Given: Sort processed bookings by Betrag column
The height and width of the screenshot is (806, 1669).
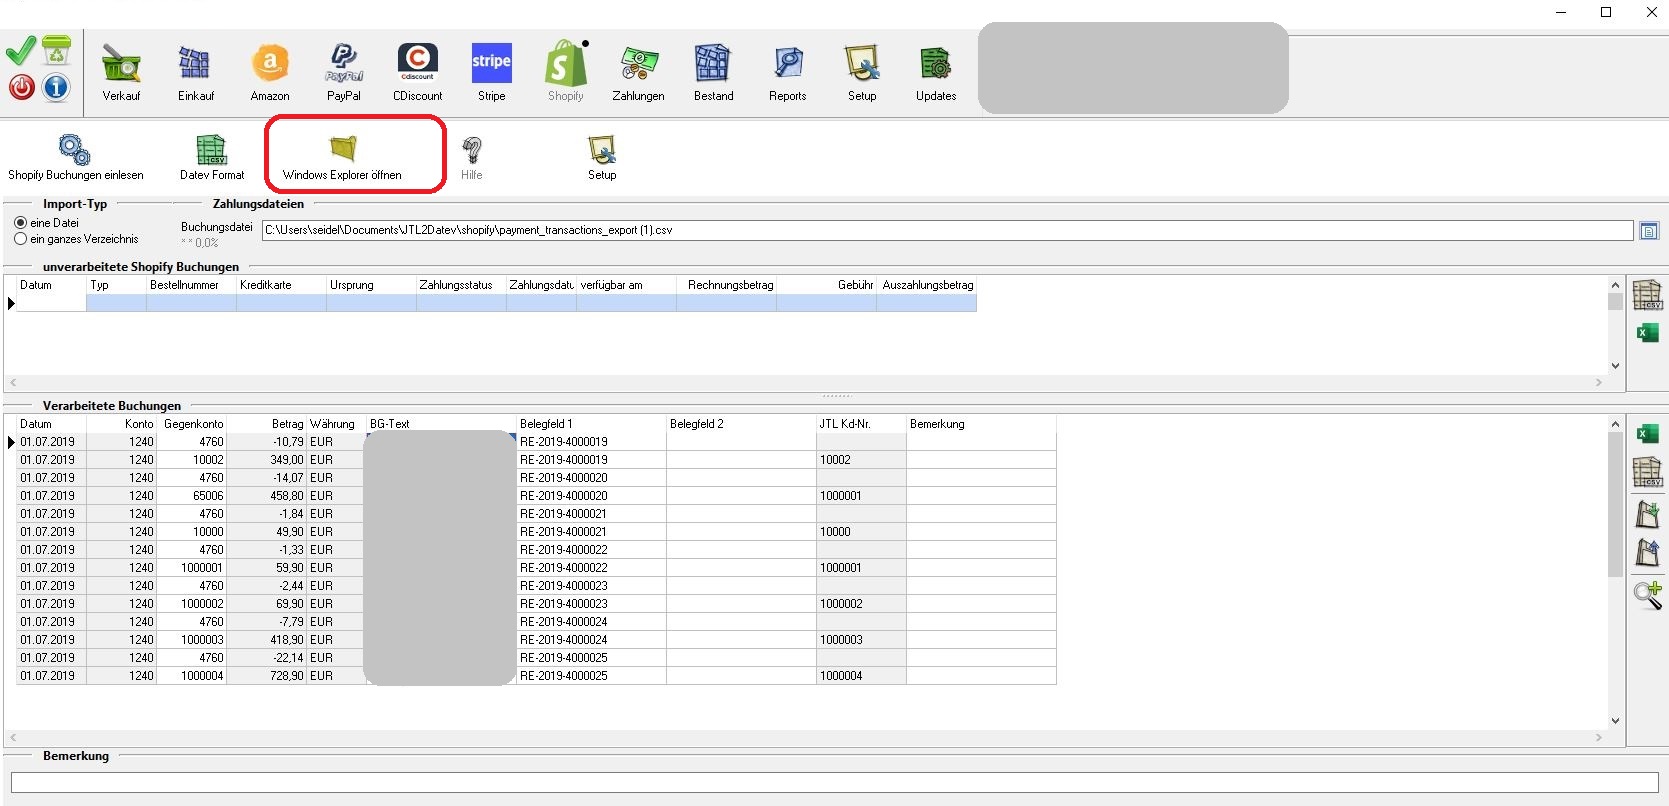Looking at the screenshot, I should coord(287,424).
